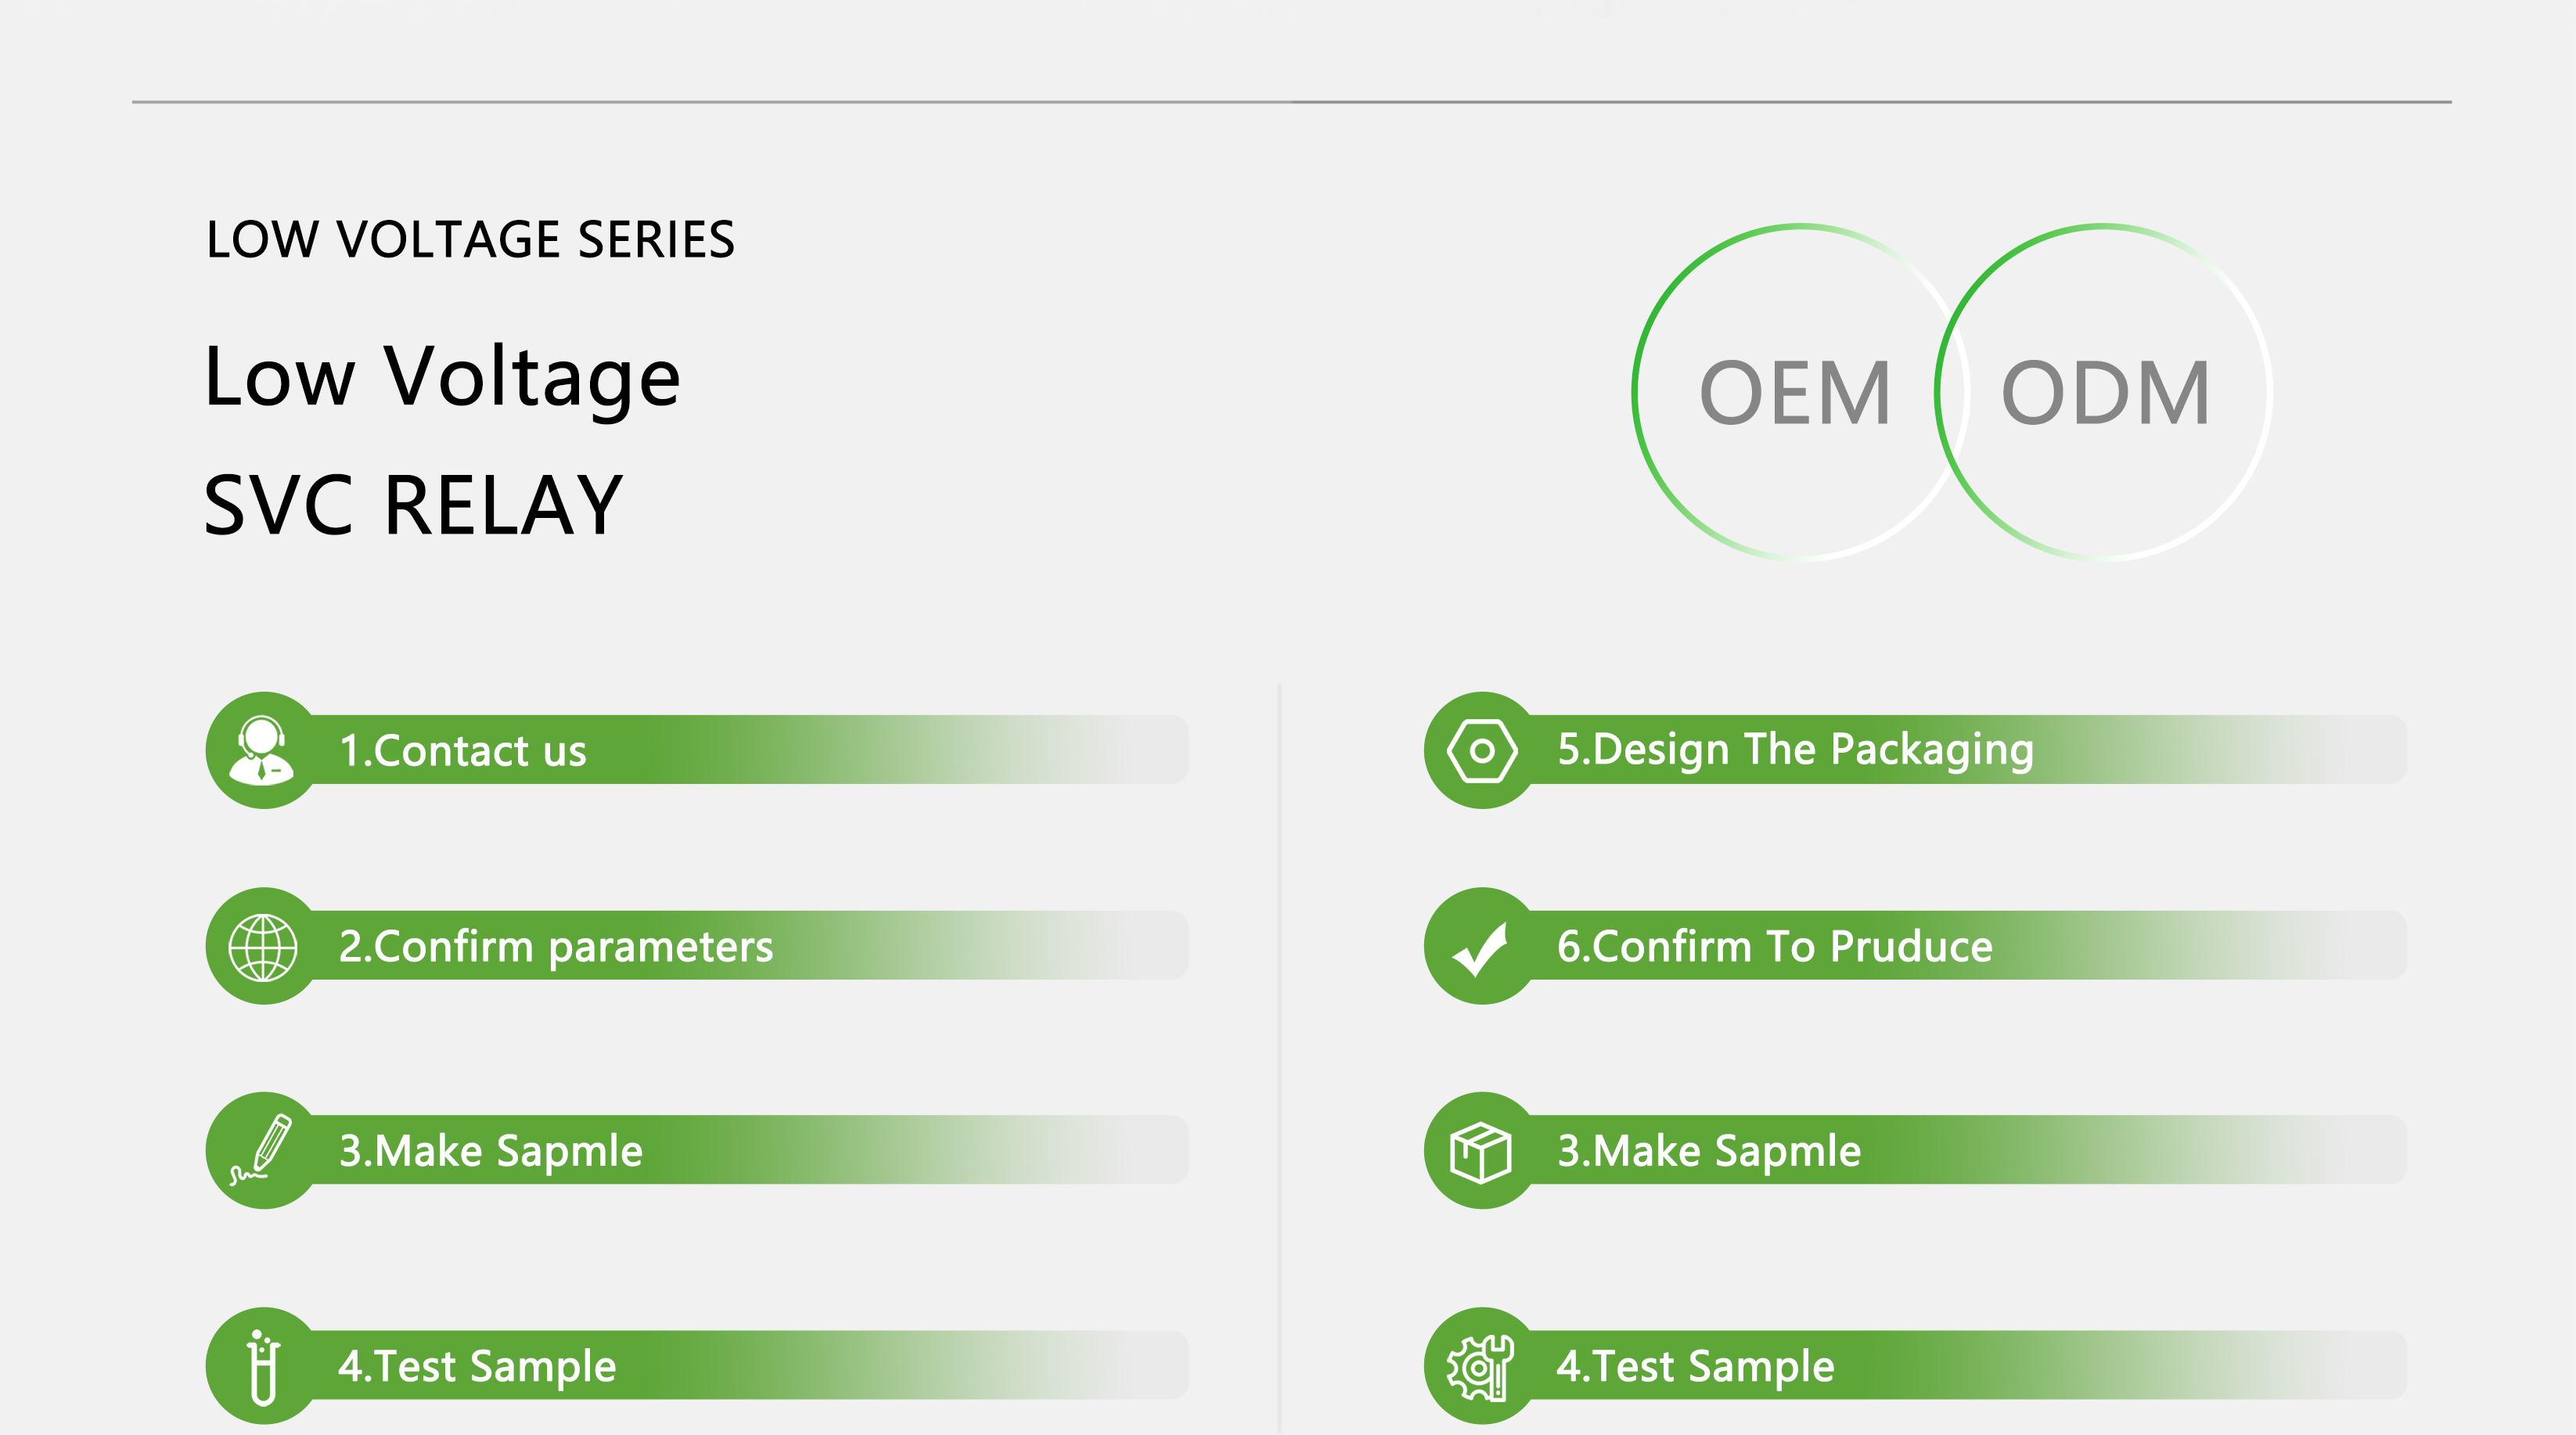
Task: Click the headset support agent icon
Action: 262,750
